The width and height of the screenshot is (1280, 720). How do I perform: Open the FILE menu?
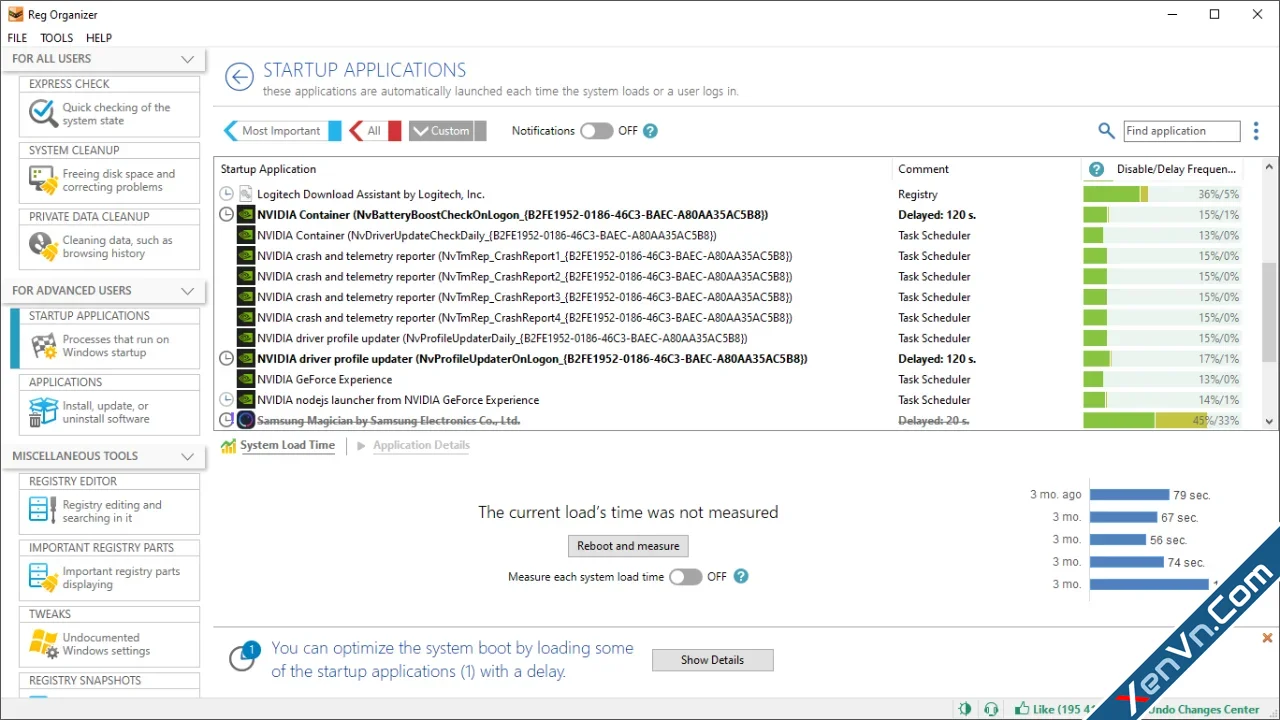[18, 38]
